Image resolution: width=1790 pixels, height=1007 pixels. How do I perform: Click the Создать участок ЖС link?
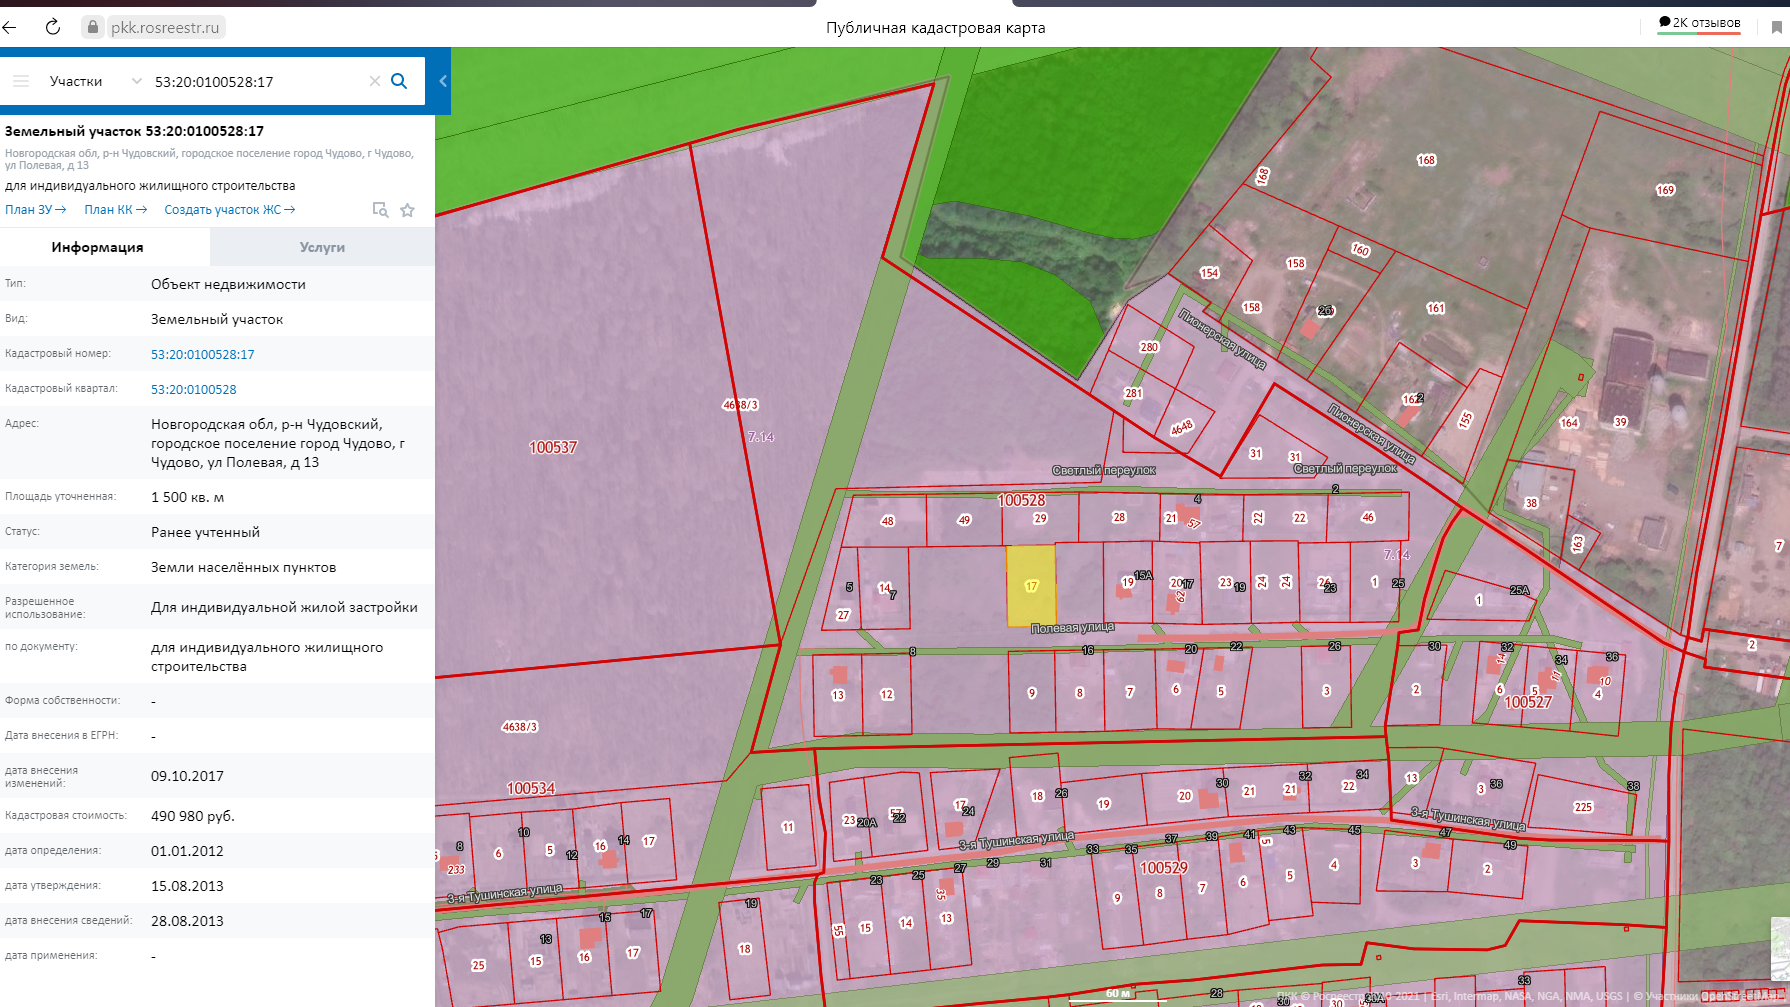tap(229, 210)
